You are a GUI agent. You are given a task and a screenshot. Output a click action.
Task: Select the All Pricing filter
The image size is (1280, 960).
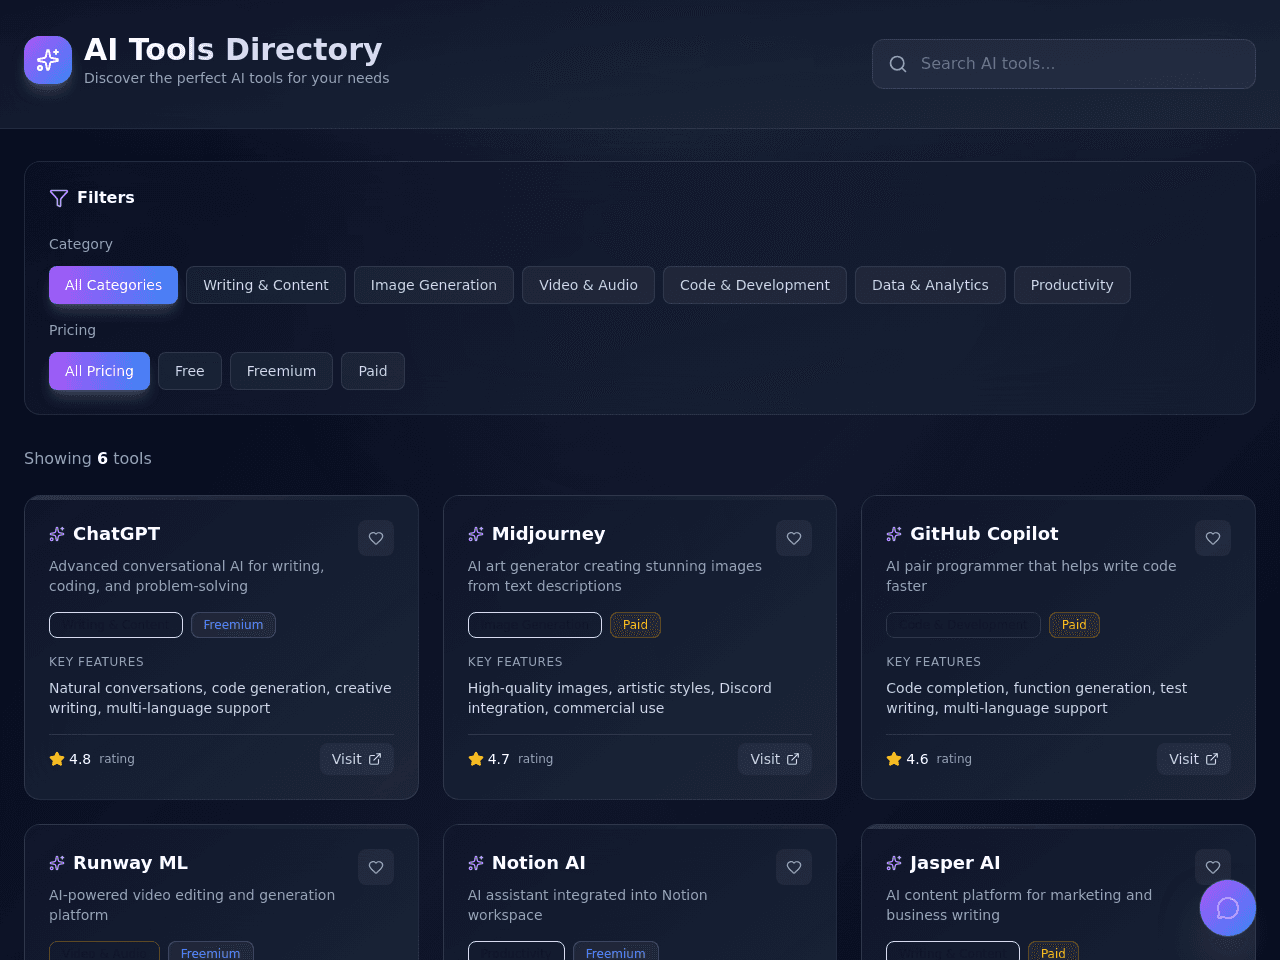coord(99,371)
